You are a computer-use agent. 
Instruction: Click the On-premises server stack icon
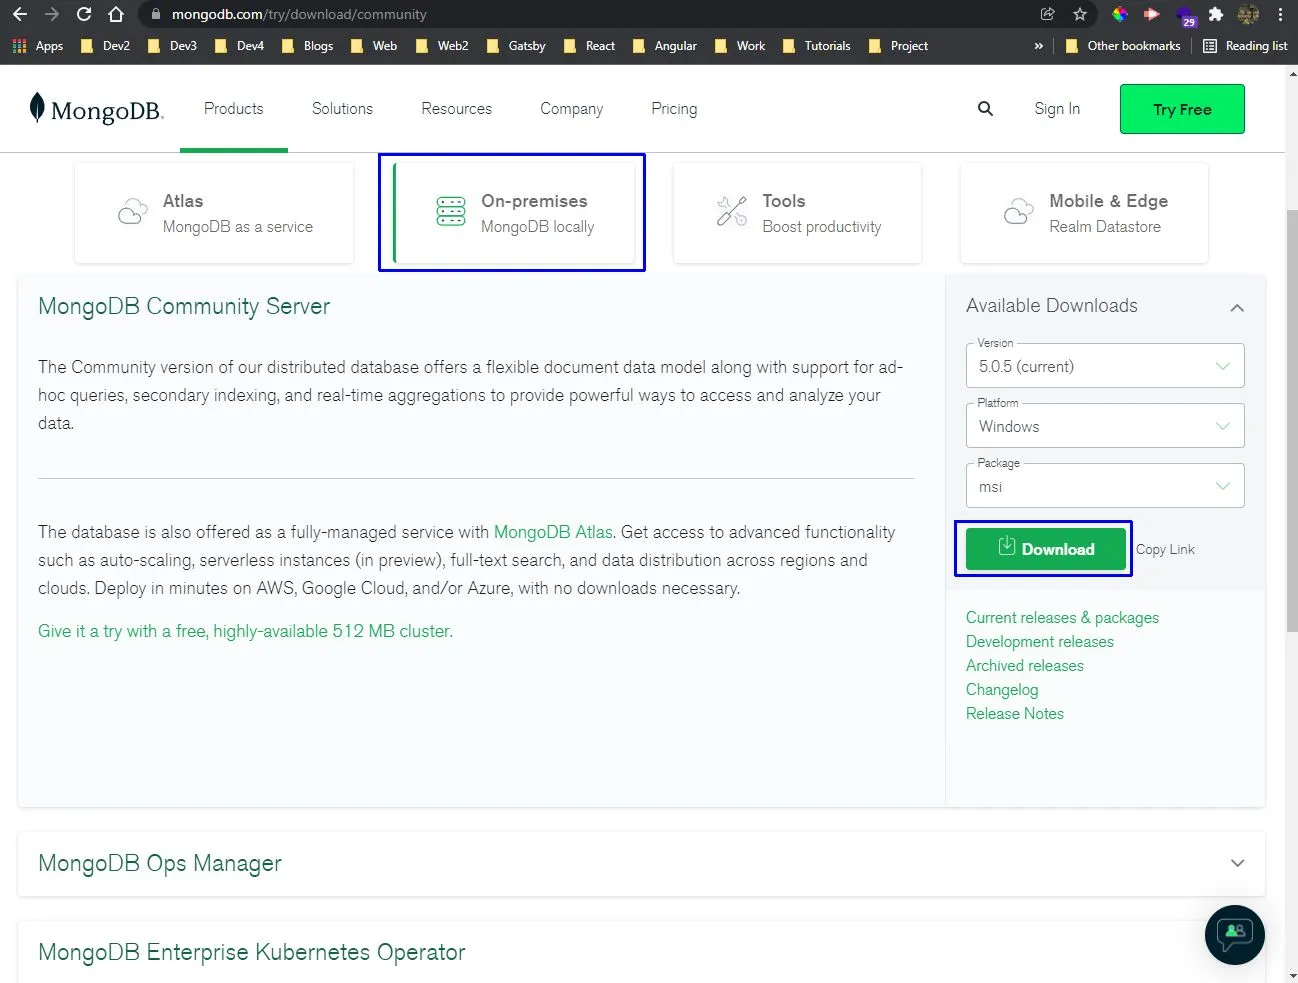coord(451,212)
